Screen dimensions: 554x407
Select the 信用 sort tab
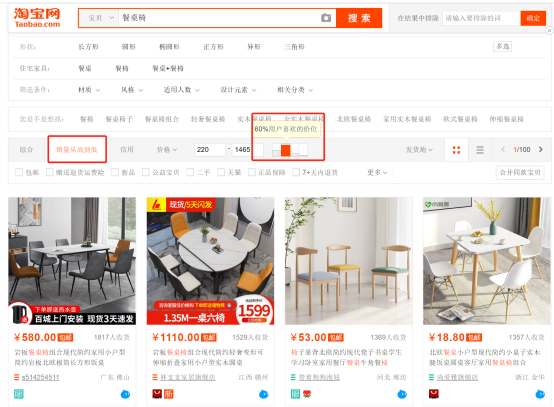pos(127,149)
